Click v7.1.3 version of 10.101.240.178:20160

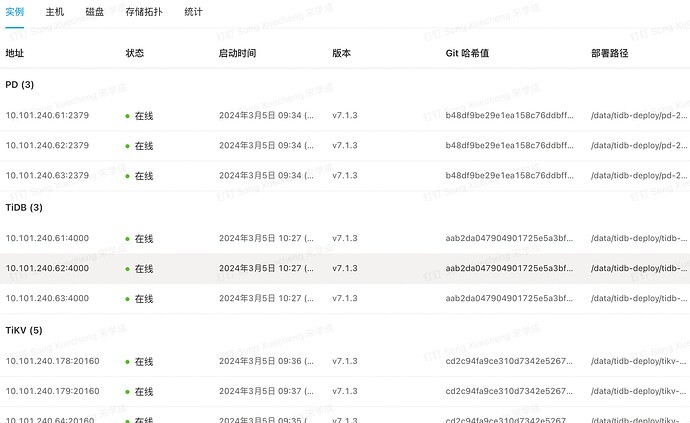tap(345, 361)
